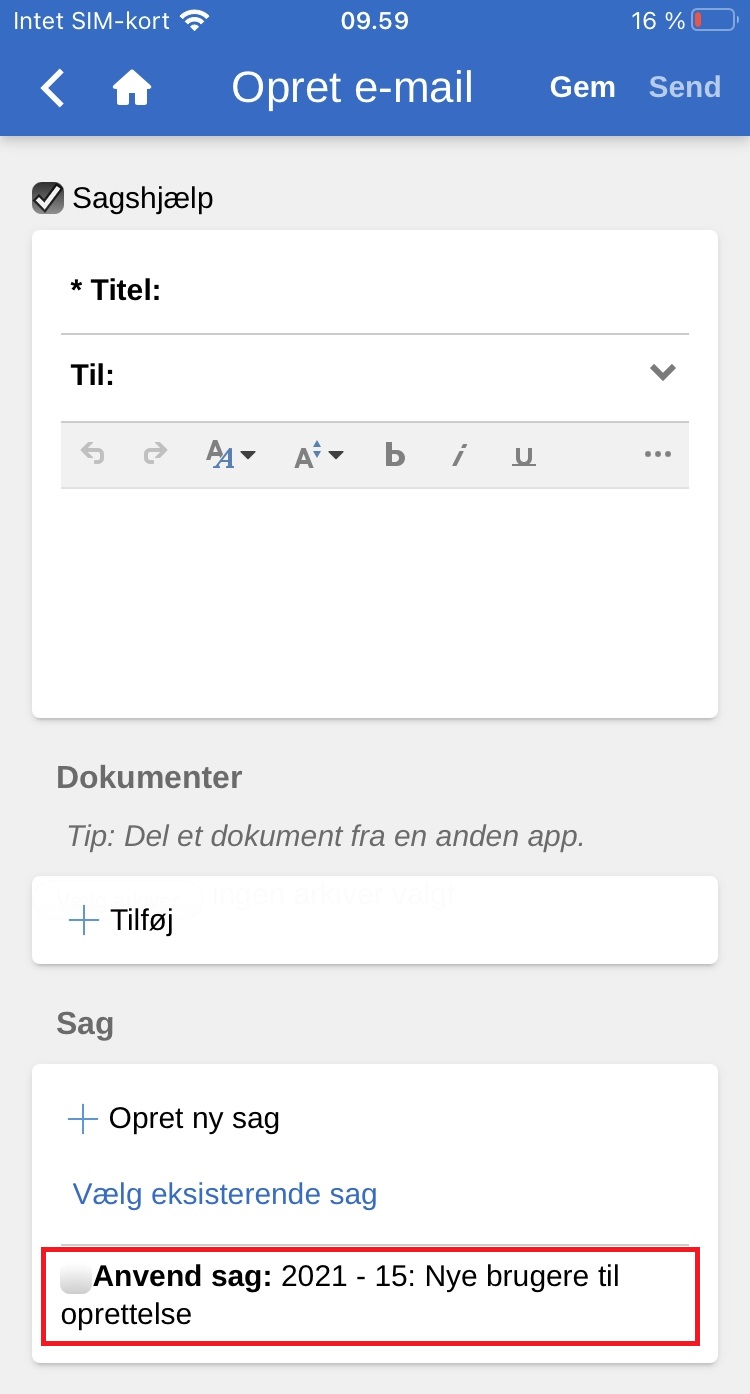
Task: Toggle underline text formatting
Action: [523, 456]
